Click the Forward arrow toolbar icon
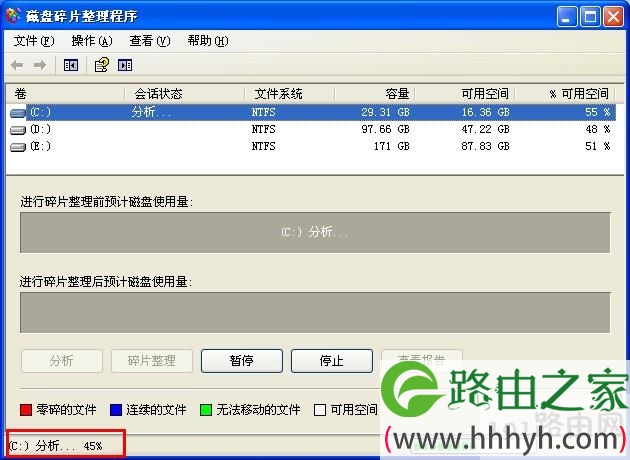 click(40, 65)
